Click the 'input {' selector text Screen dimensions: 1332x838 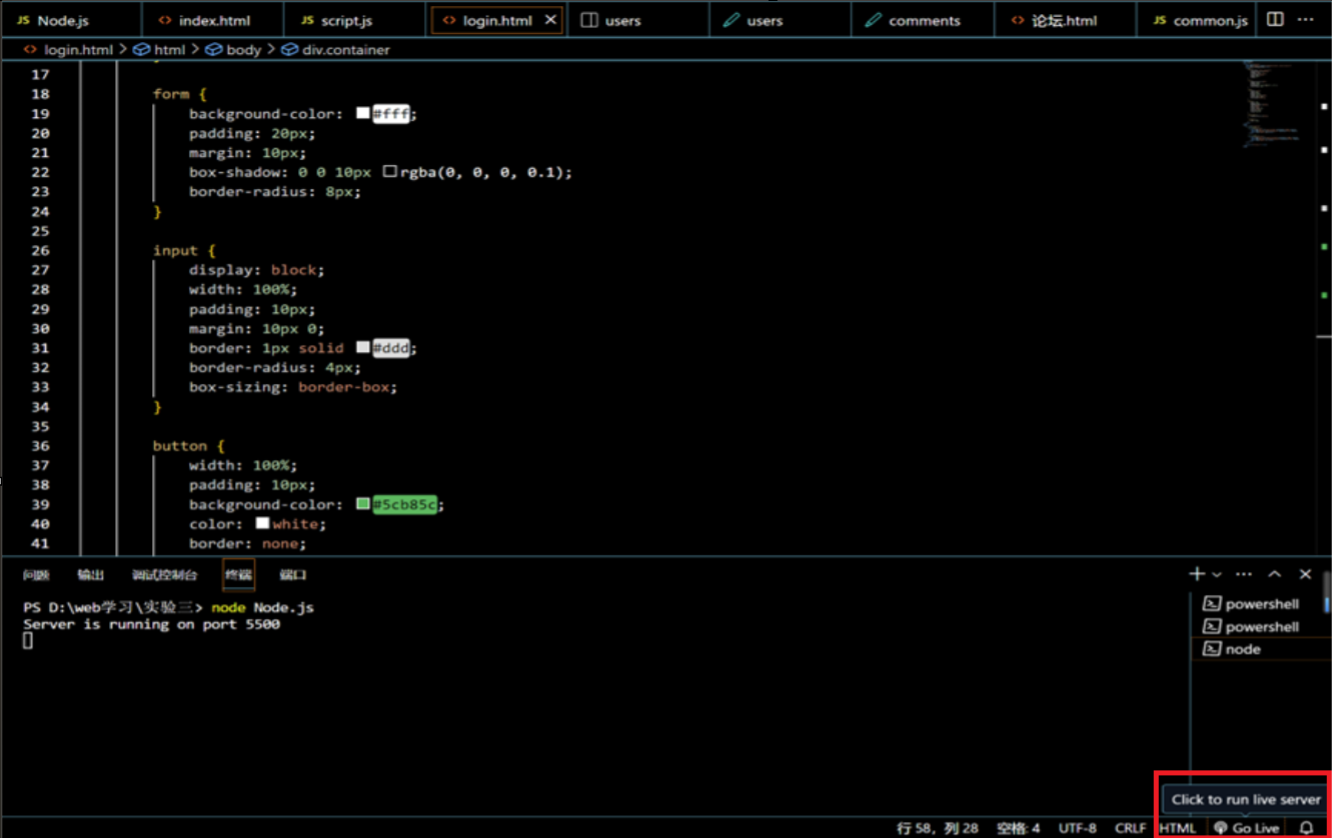[x=184, y=250]
